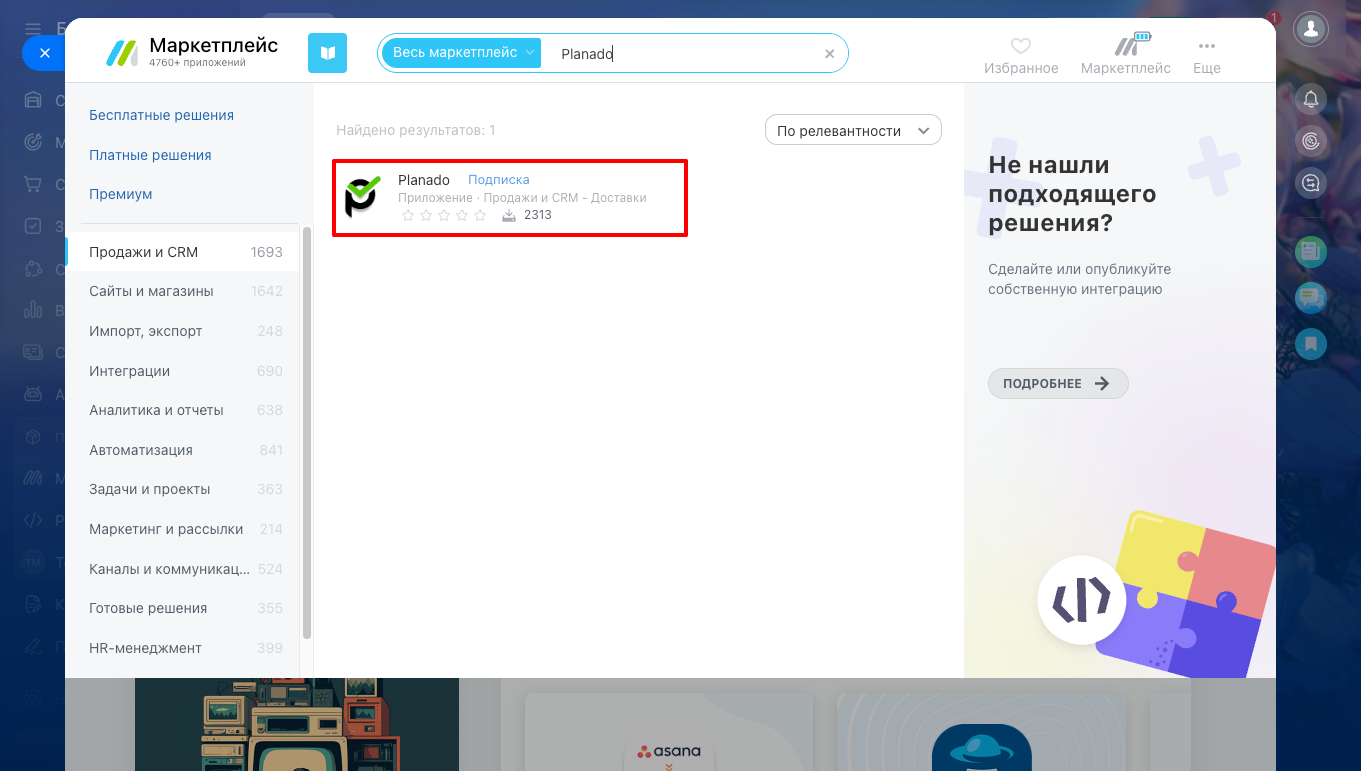Click the puzzle code illustration
The height and width of the screenshot is (771, 1361).
(x=1157, y=596)
